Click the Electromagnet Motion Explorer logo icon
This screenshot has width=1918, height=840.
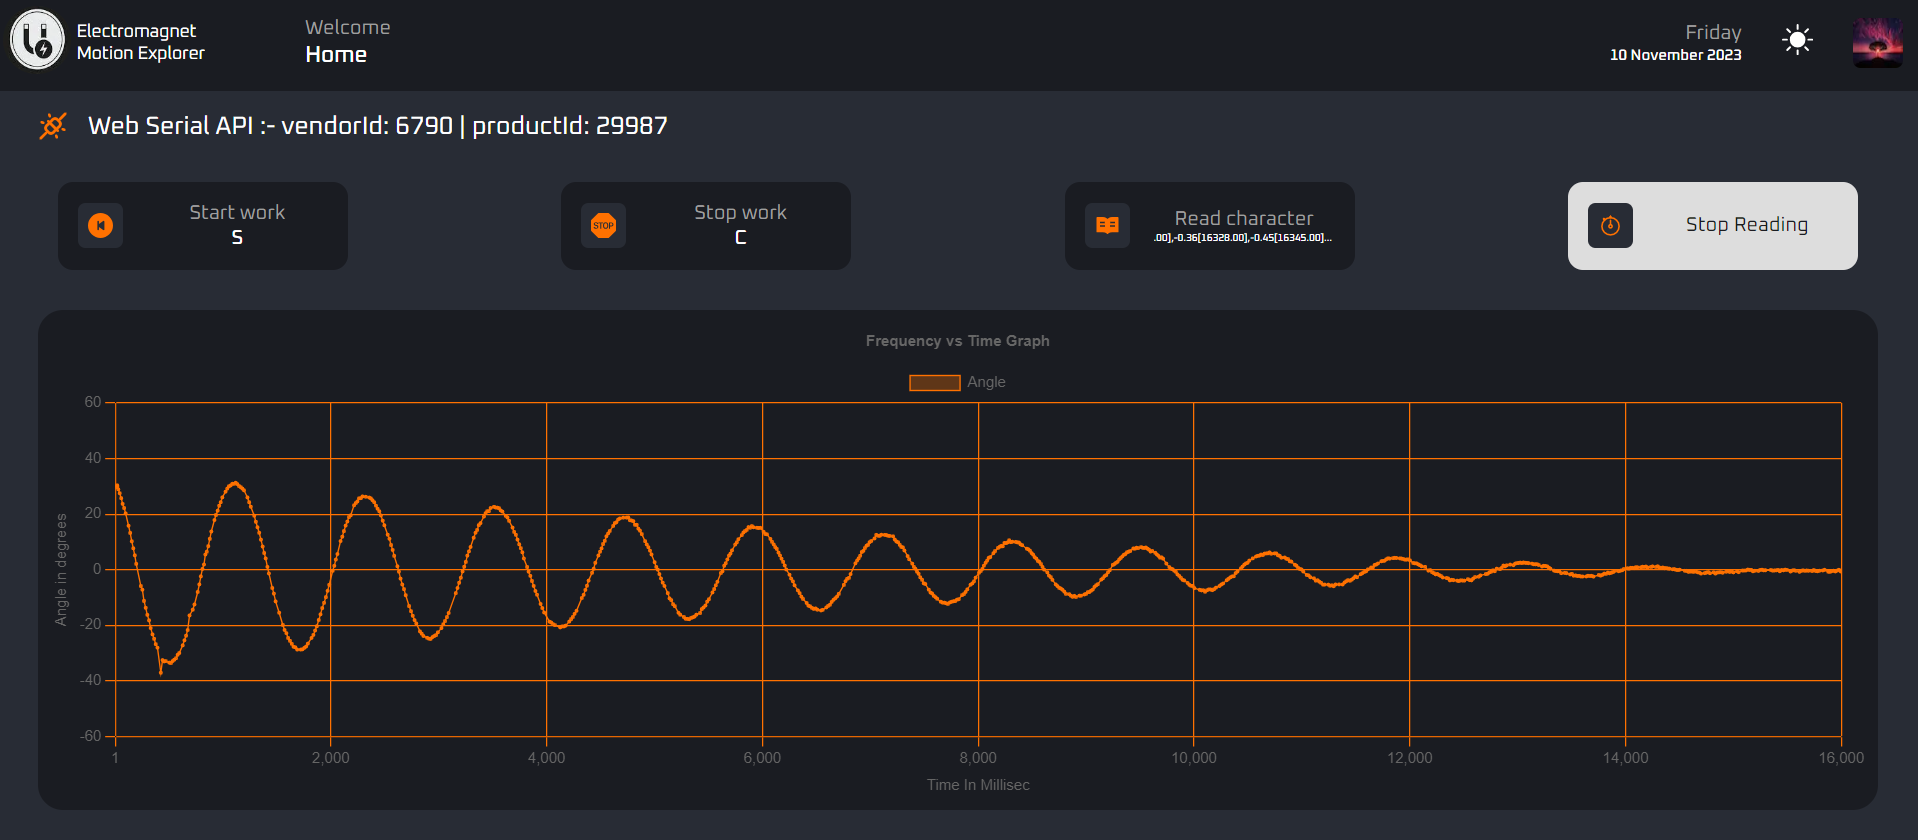point(37,40)
